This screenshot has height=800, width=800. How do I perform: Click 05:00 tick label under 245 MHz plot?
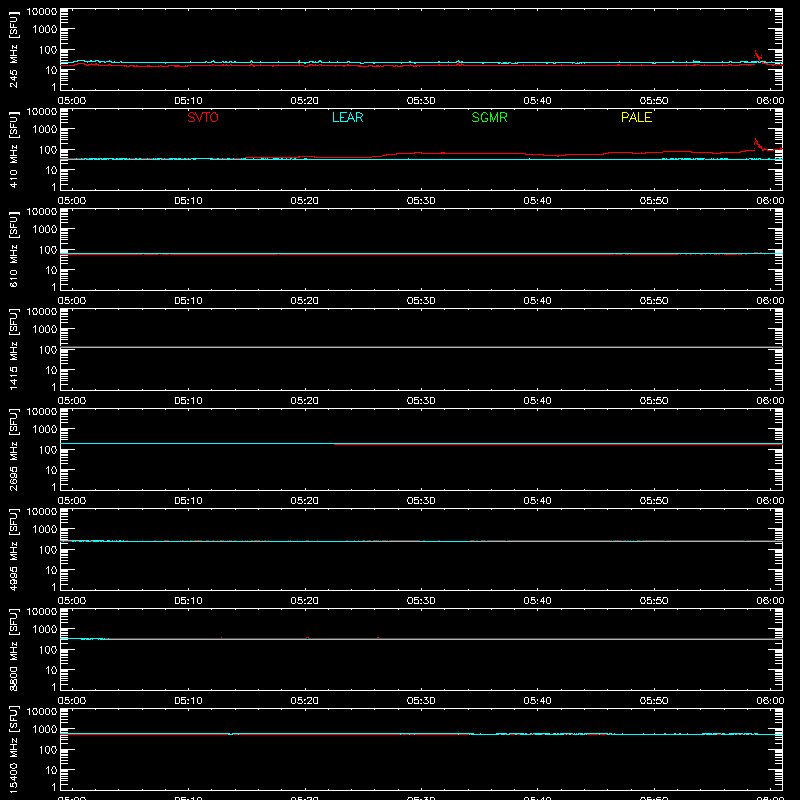72,101
